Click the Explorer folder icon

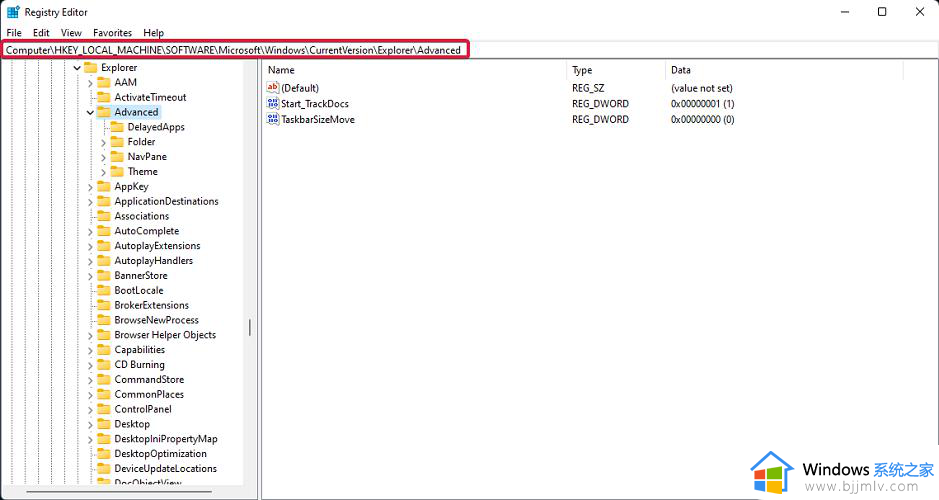(90, 67)
